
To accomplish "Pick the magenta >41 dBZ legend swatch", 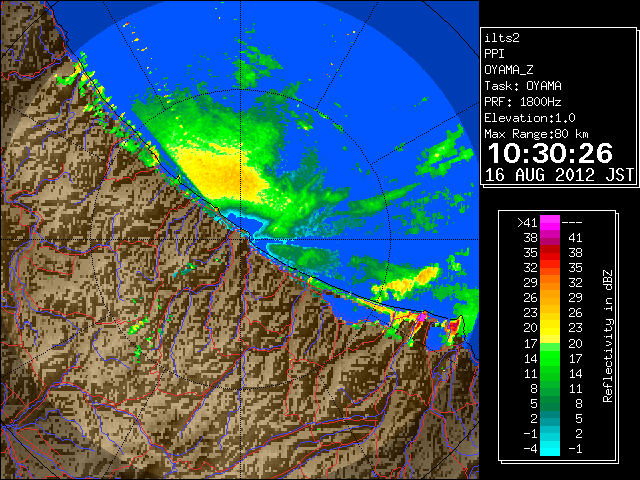I will 550,222.
